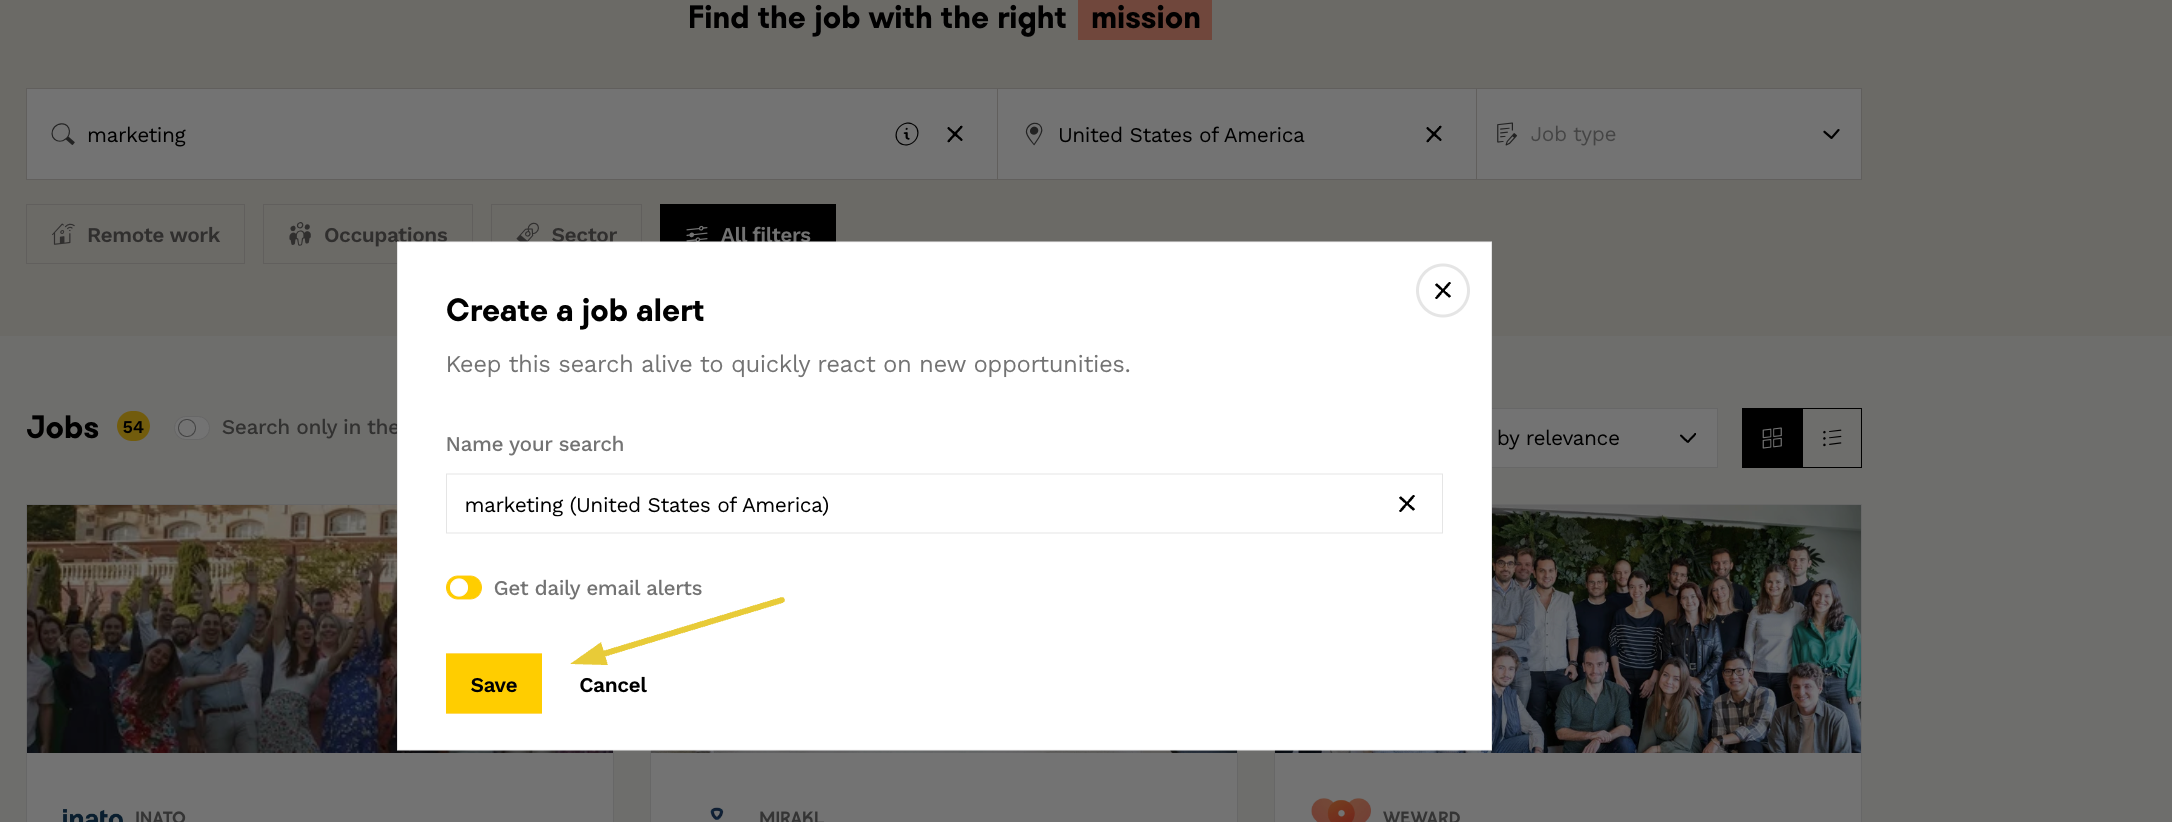
Task: Clear the search name text field
Action: tap(1406, 504)
